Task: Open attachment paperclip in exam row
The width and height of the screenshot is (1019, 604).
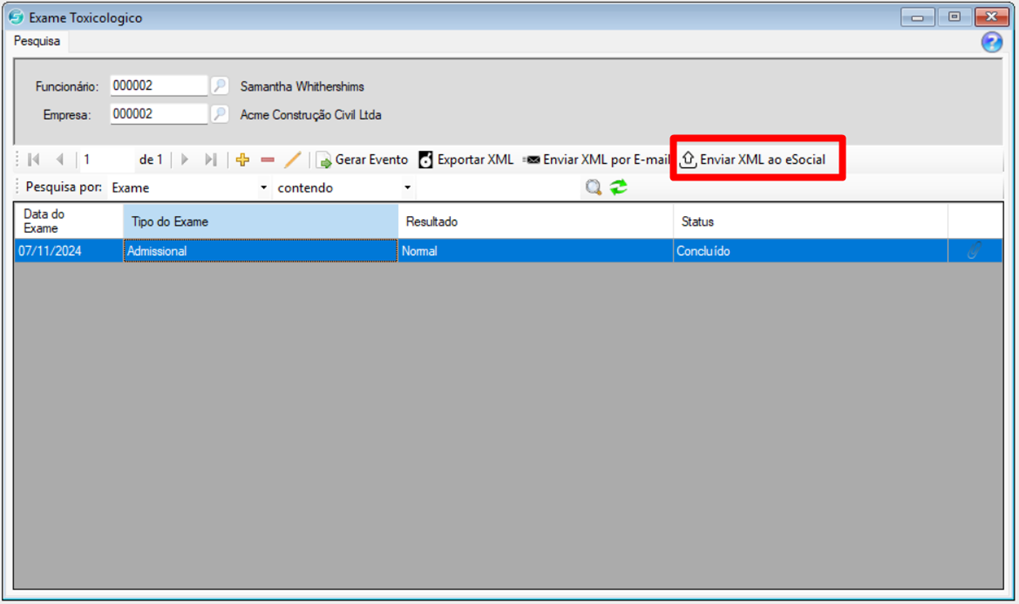Action: point(974,251)
